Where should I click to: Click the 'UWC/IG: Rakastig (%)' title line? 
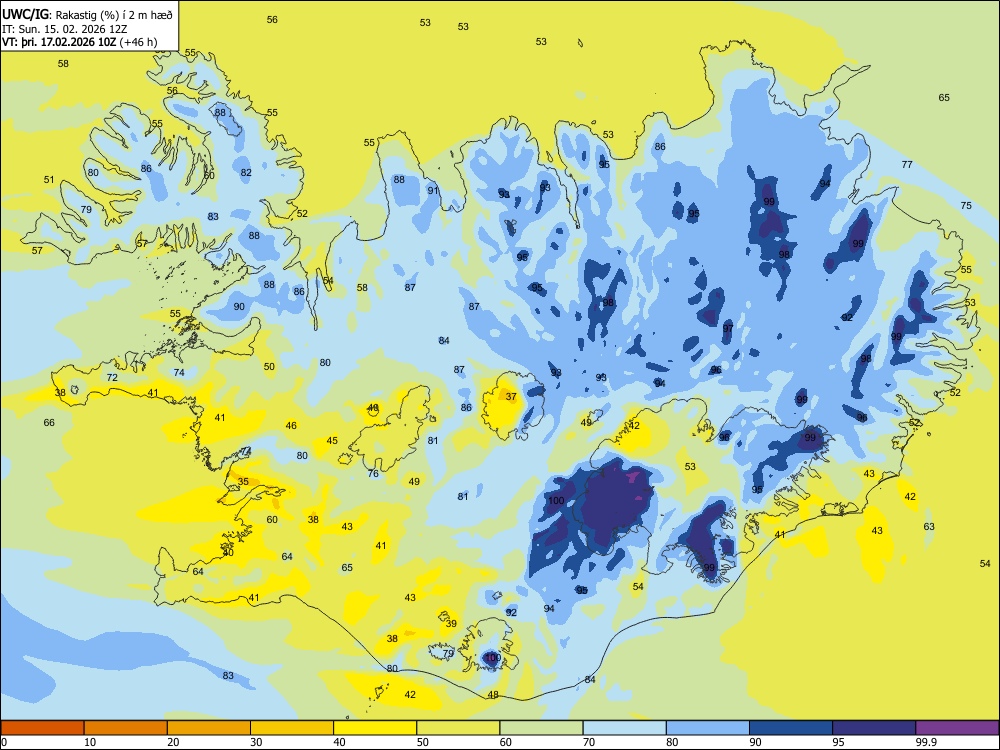point(87,14)
